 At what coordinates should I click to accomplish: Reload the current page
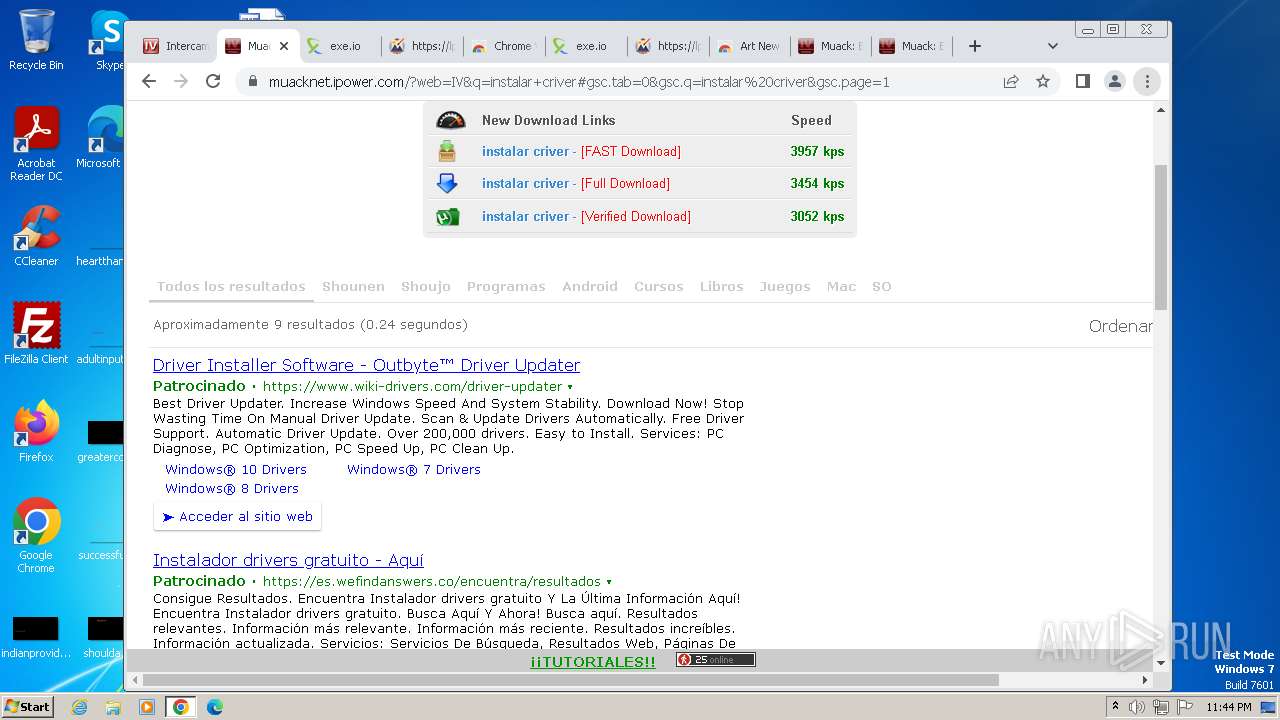point(213,81)
